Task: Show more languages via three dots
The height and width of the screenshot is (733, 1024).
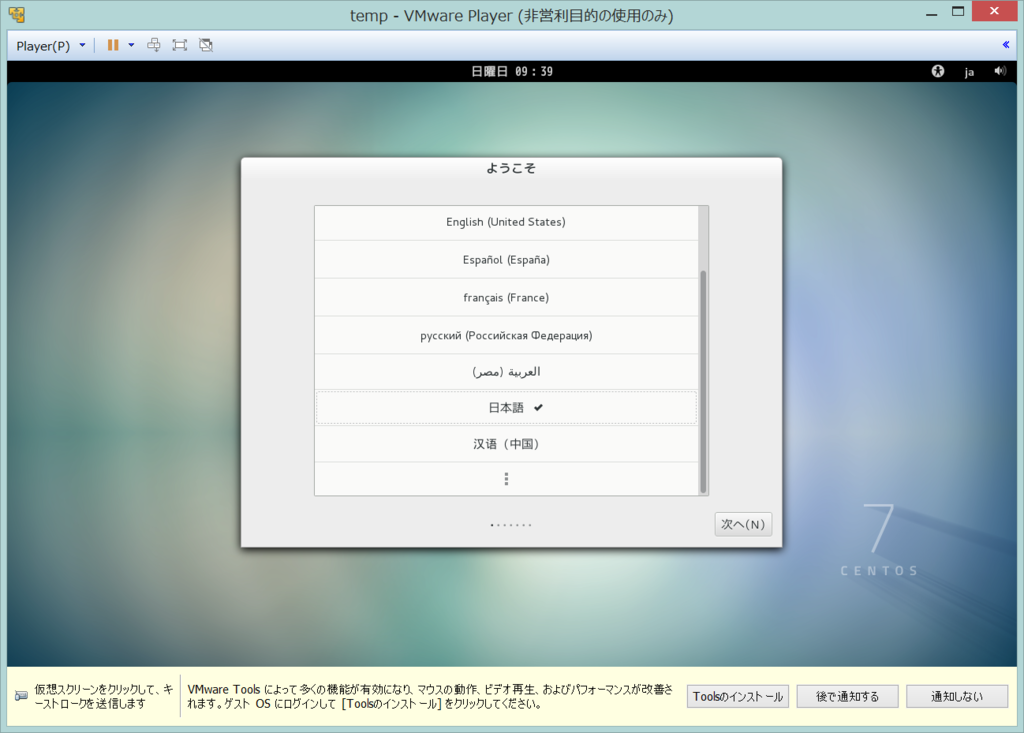Action: coord(506,479)
